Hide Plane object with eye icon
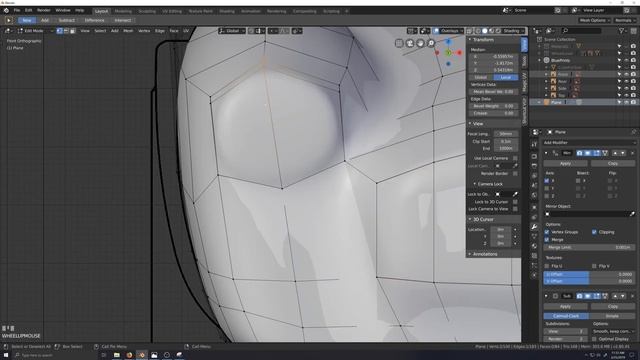 tap(627, 102)
